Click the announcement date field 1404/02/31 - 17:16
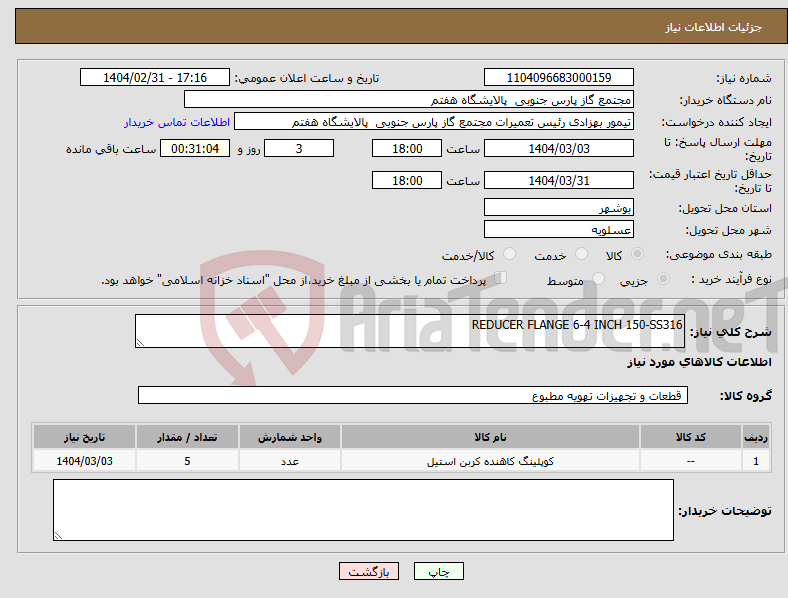 tap(155, 77)
